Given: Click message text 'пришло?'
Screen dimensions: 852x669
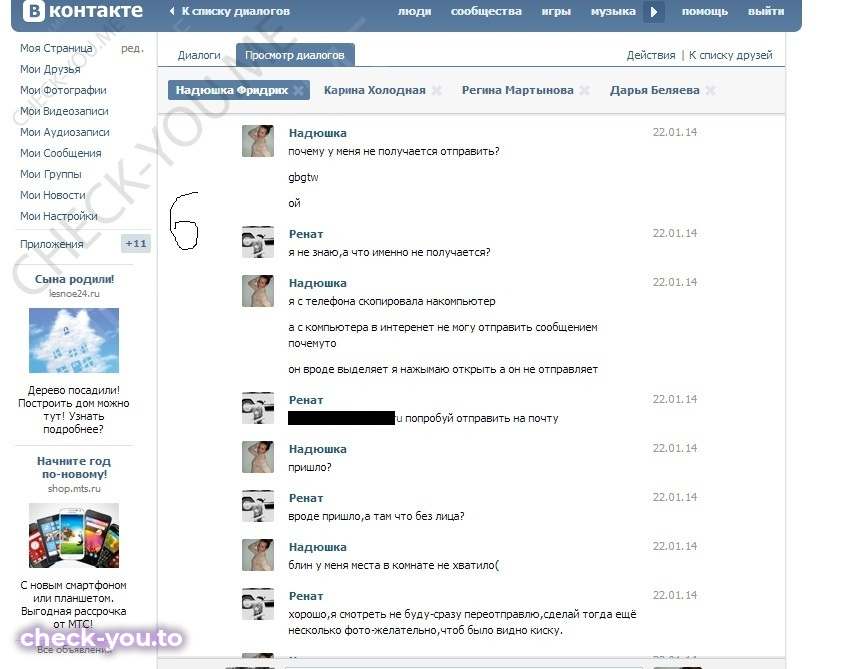Looking at the screenshot, I should tap(310, 467).
